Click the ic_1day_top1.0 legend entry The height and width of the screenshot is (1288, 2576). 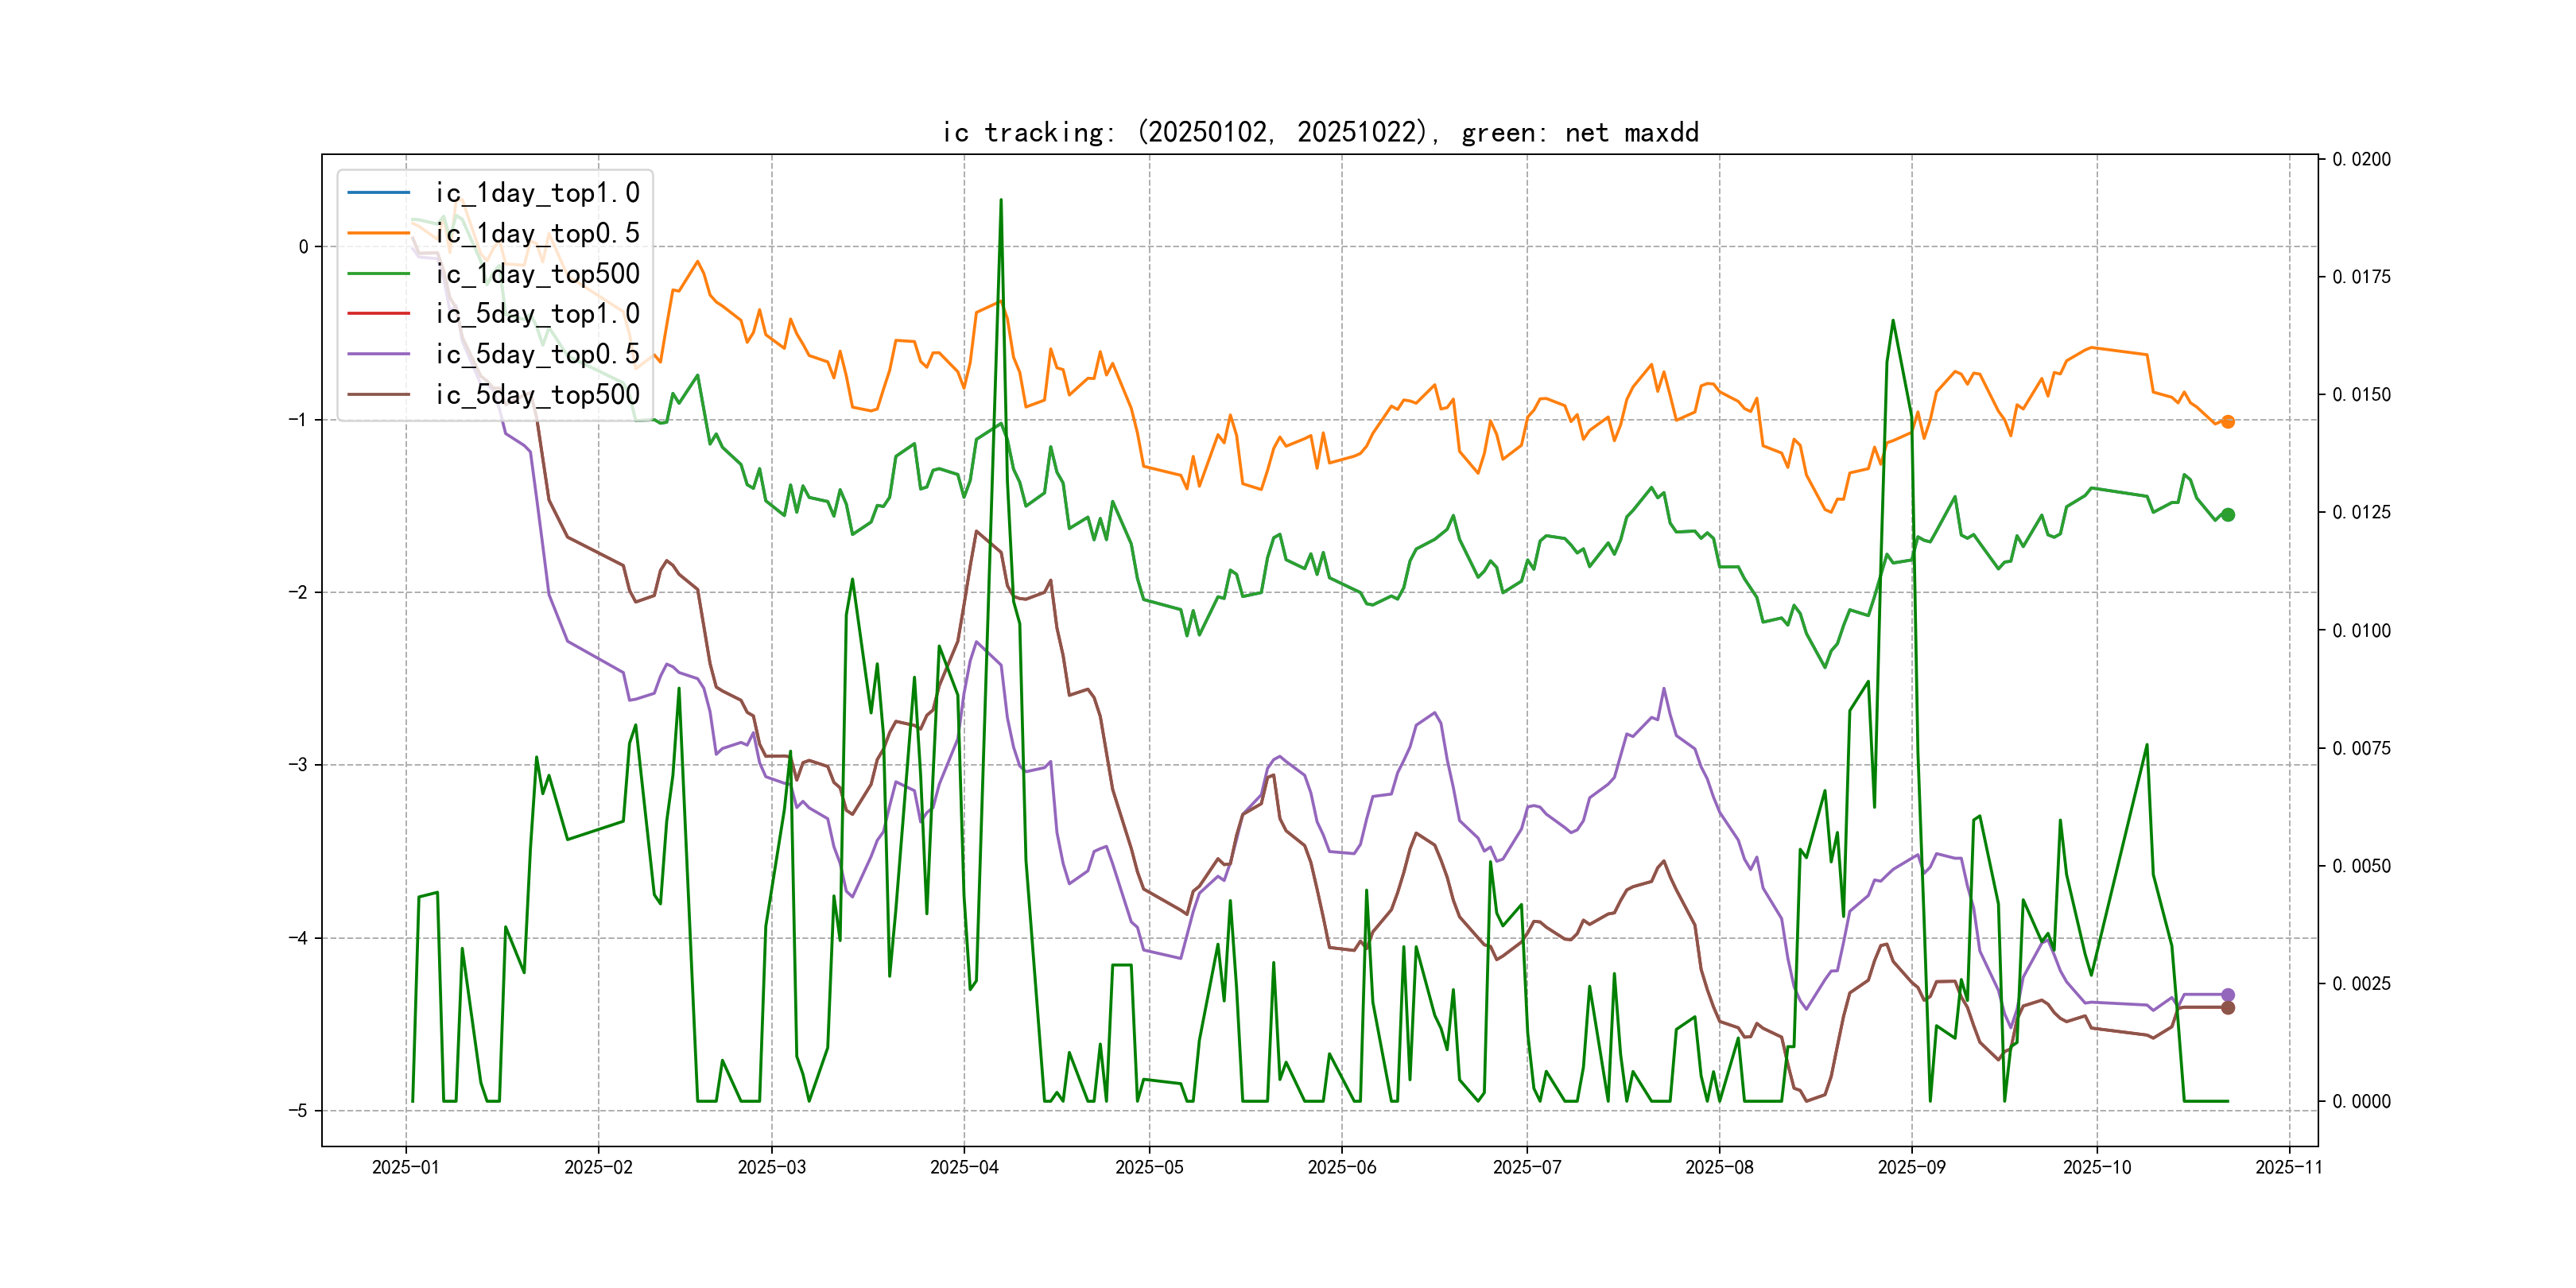click(x=537, y=193)
